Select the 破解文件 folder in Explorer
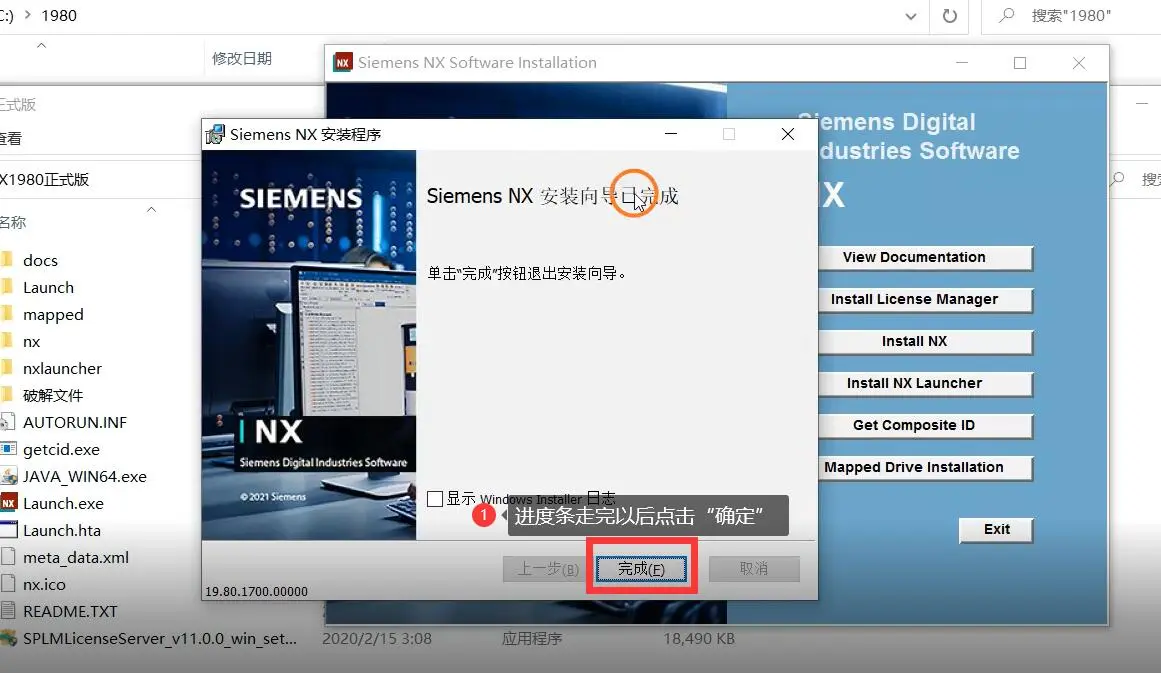Screen dimensions: 1161x673 coord(53,395)
